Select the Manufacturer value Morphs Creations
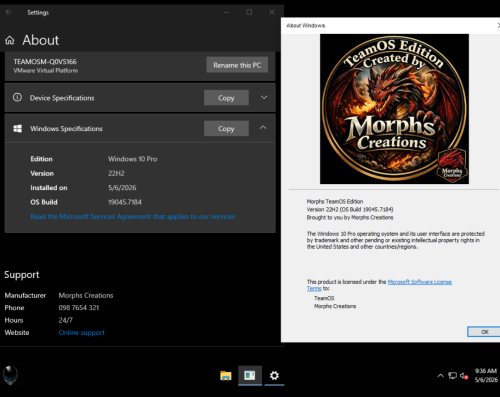The width and height of the screenshot is (500, 397). (x=86, y=295)
